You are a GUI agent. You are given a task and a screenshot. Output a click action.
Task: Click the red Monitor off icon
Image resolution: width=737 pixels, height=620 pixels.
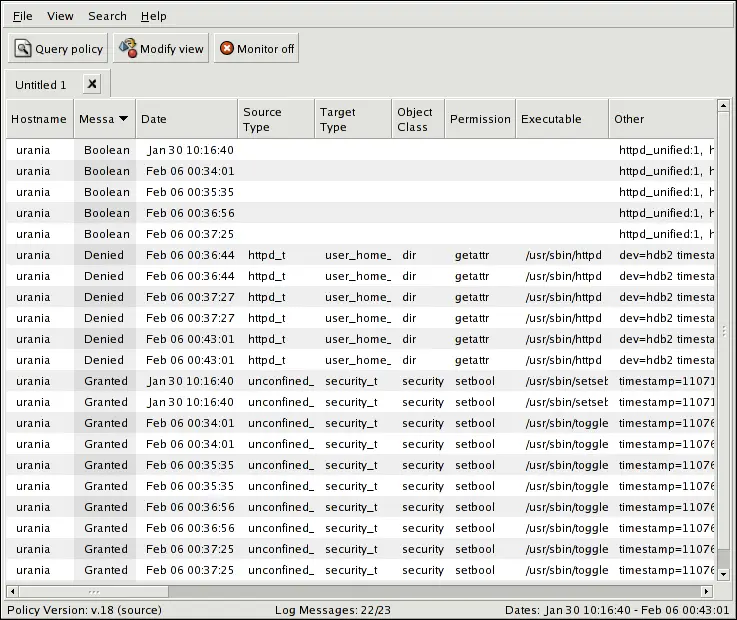coord(227,49)
